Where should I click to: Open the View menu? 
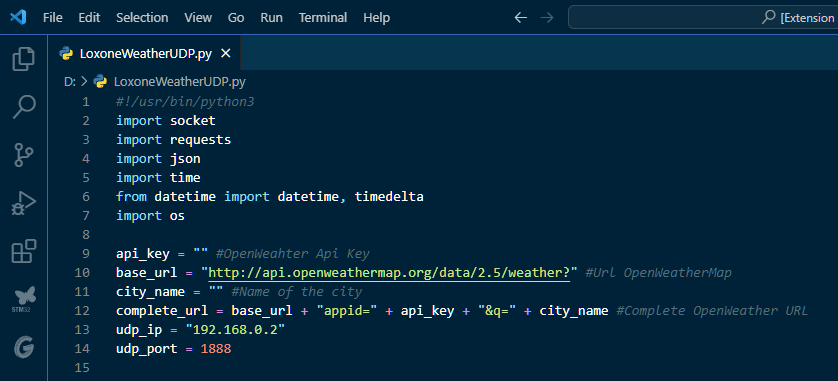[x=198, y=18]
